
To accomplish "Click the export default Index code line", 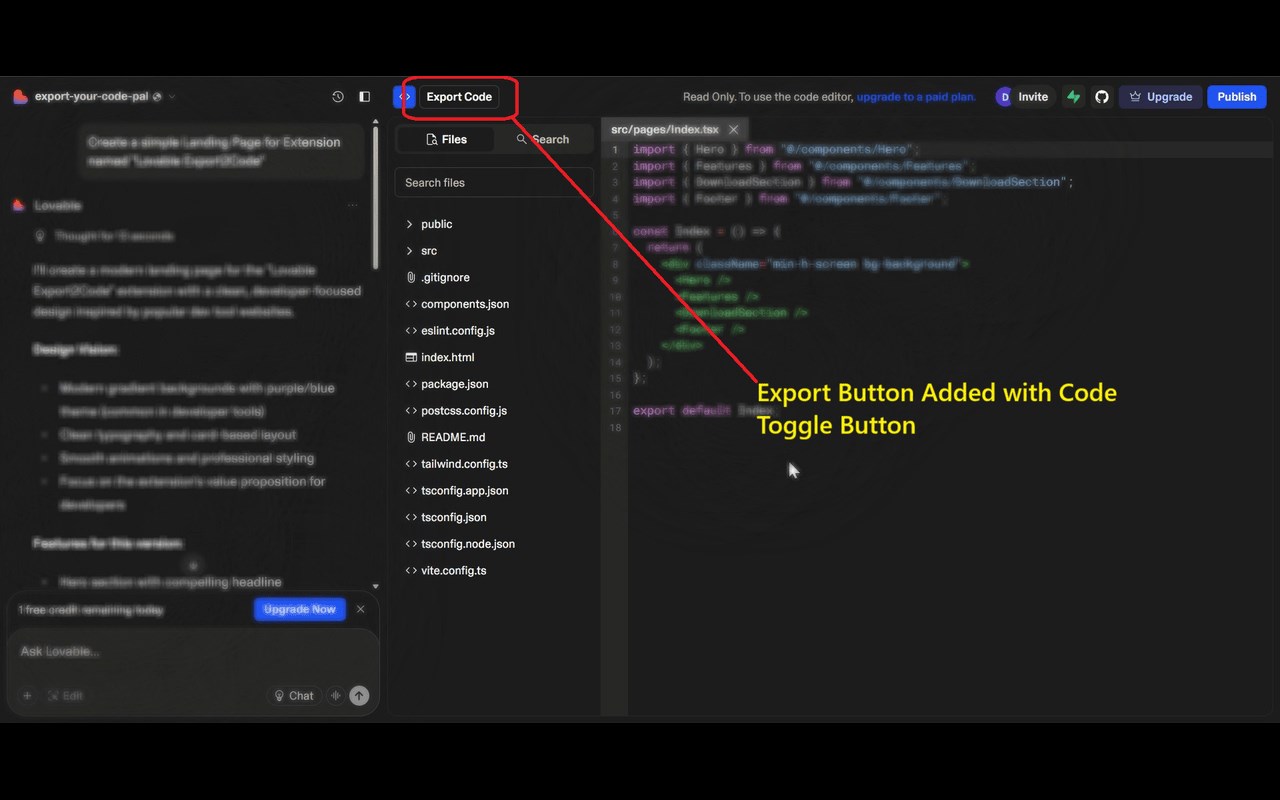I will click(705, 411).
